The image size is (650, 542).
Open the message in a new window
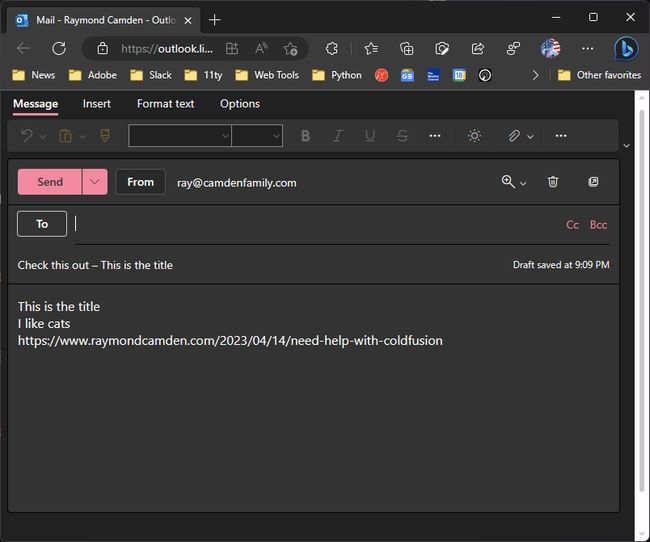[x=593, y=182]
